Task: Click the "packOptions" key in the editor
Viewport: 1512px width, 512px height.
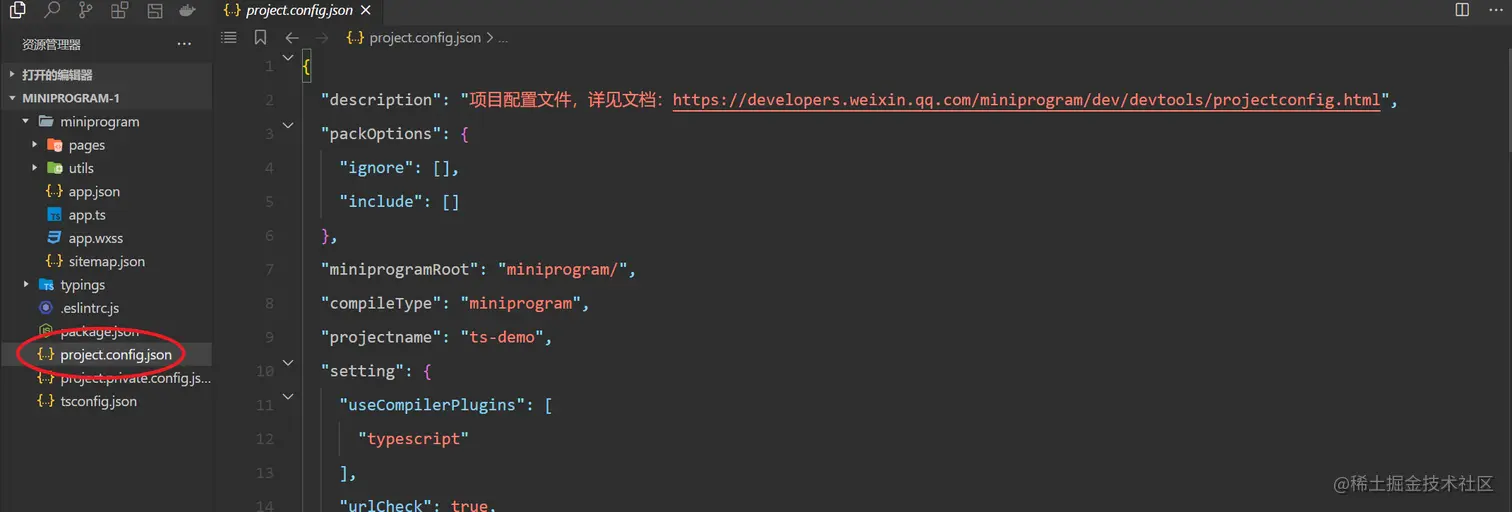Action: pos(376,134)
